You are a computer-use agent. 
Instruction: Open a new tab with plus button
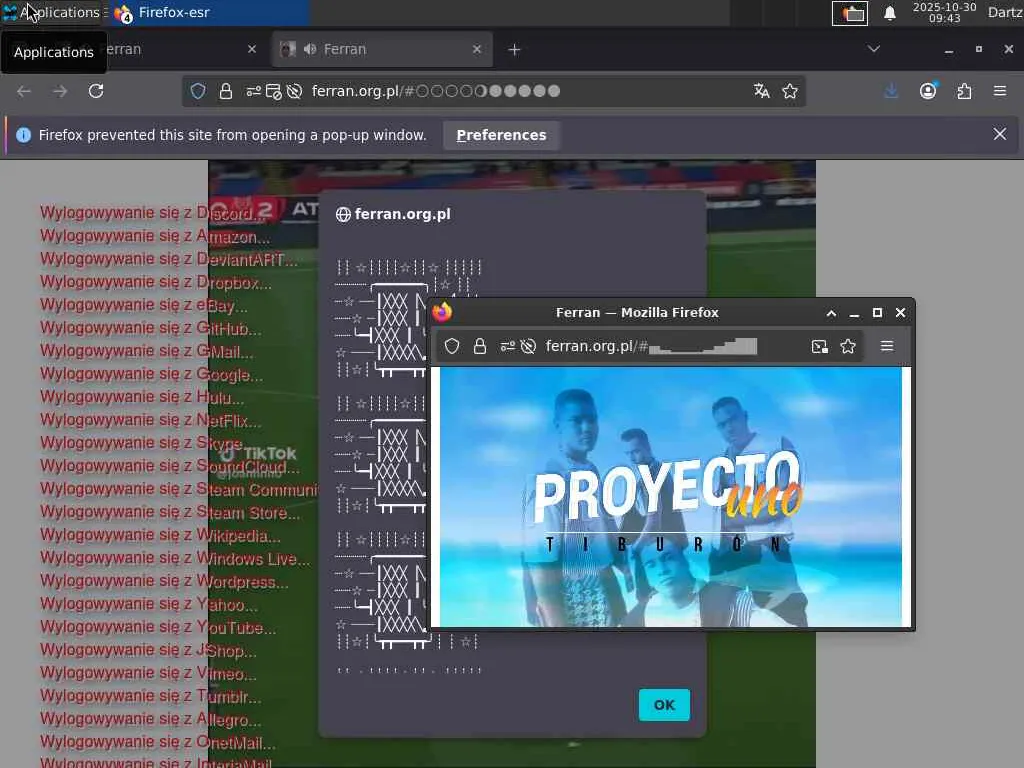coord(515,50)
